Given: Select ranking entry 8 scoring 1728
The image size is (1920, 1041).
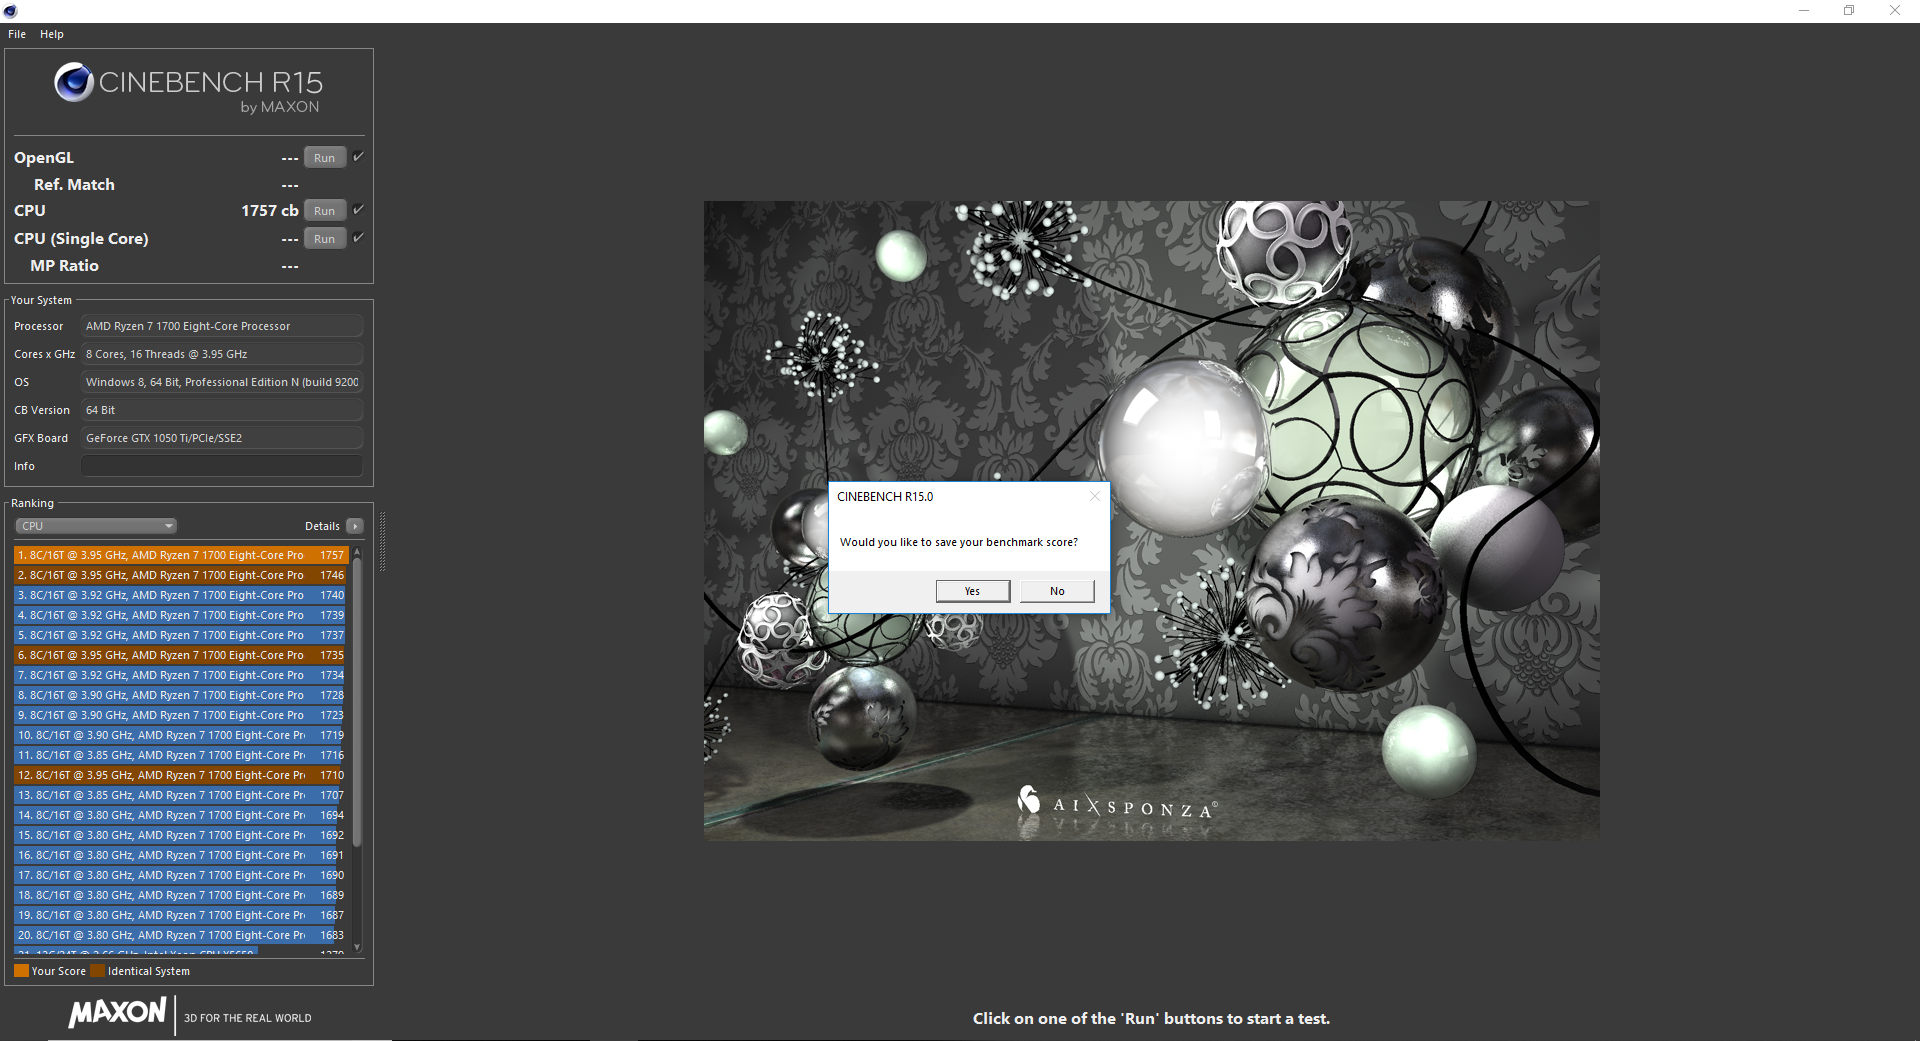Looking at the screenshot, I should pyautogui.click(x=180, y=695).
